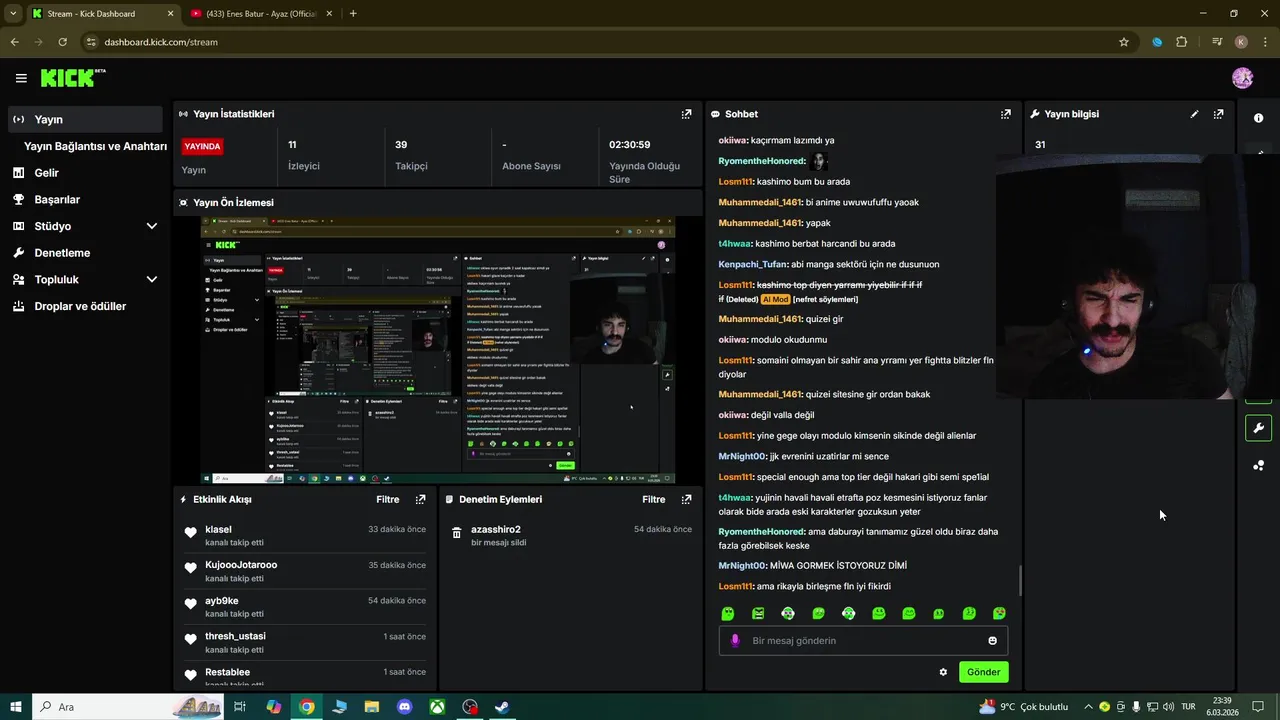Pop out the Yayın bilgisi panel

(x=1218, y=114)
